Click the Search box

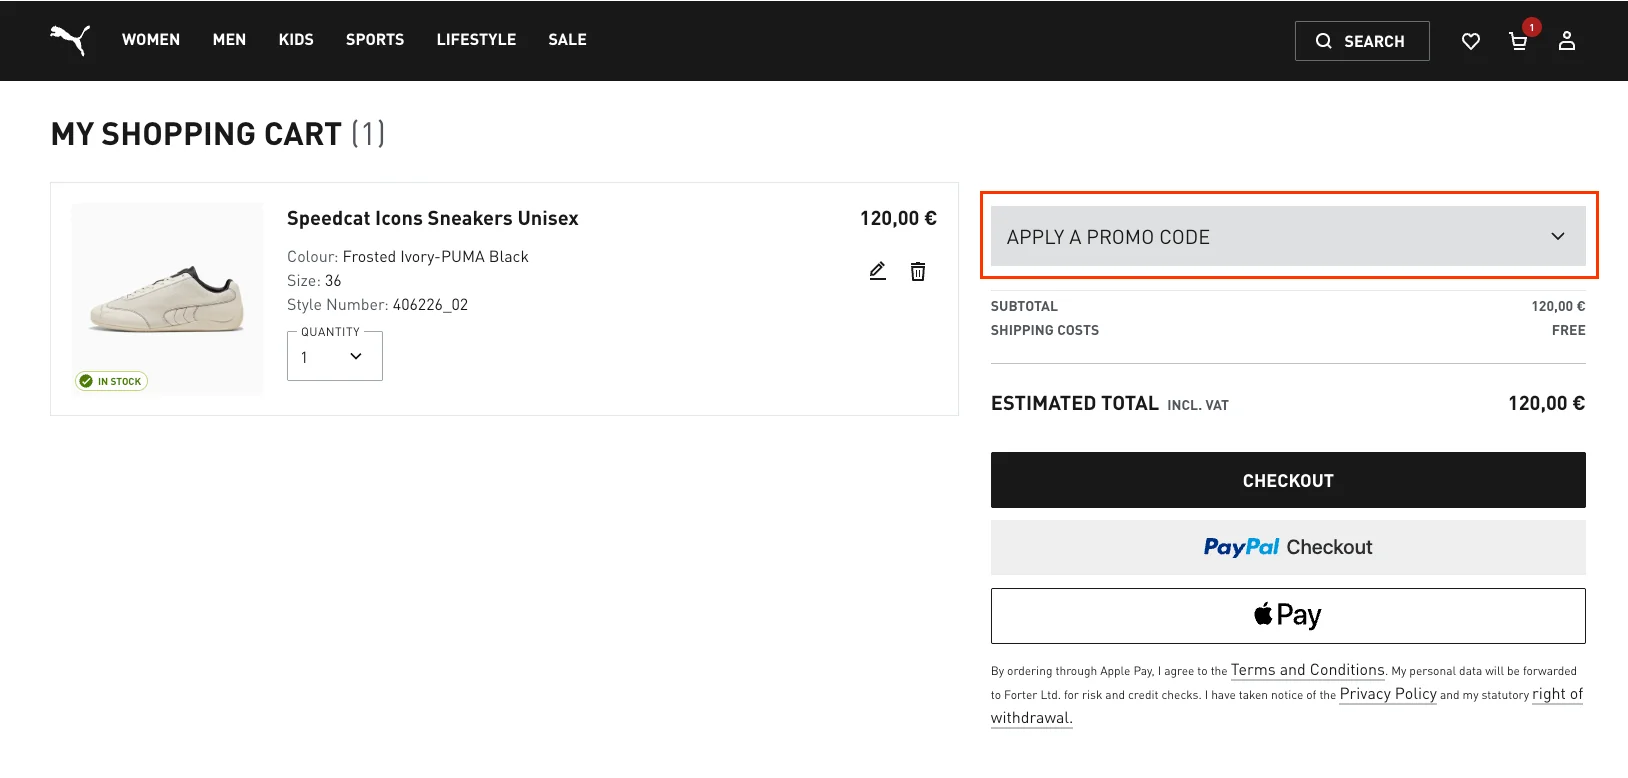click(1362, 41)
